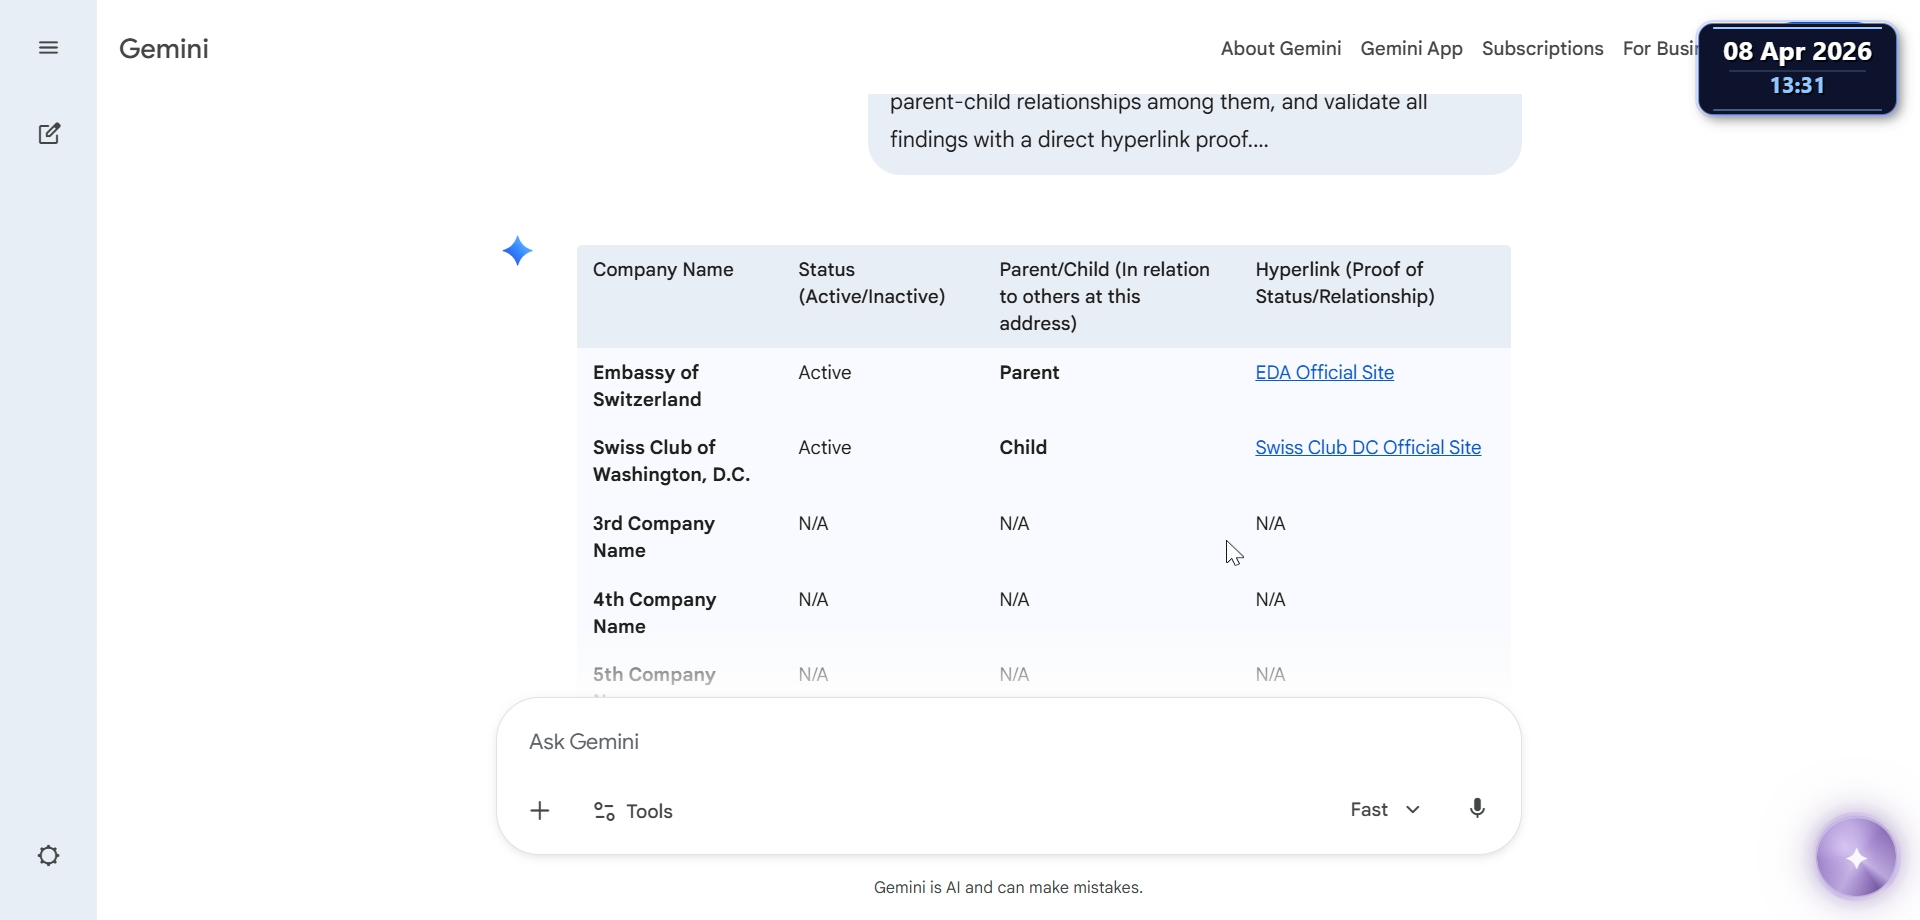Open settings gear in the sidebar
Screen dimensions: 1920x920
[48, 856]
